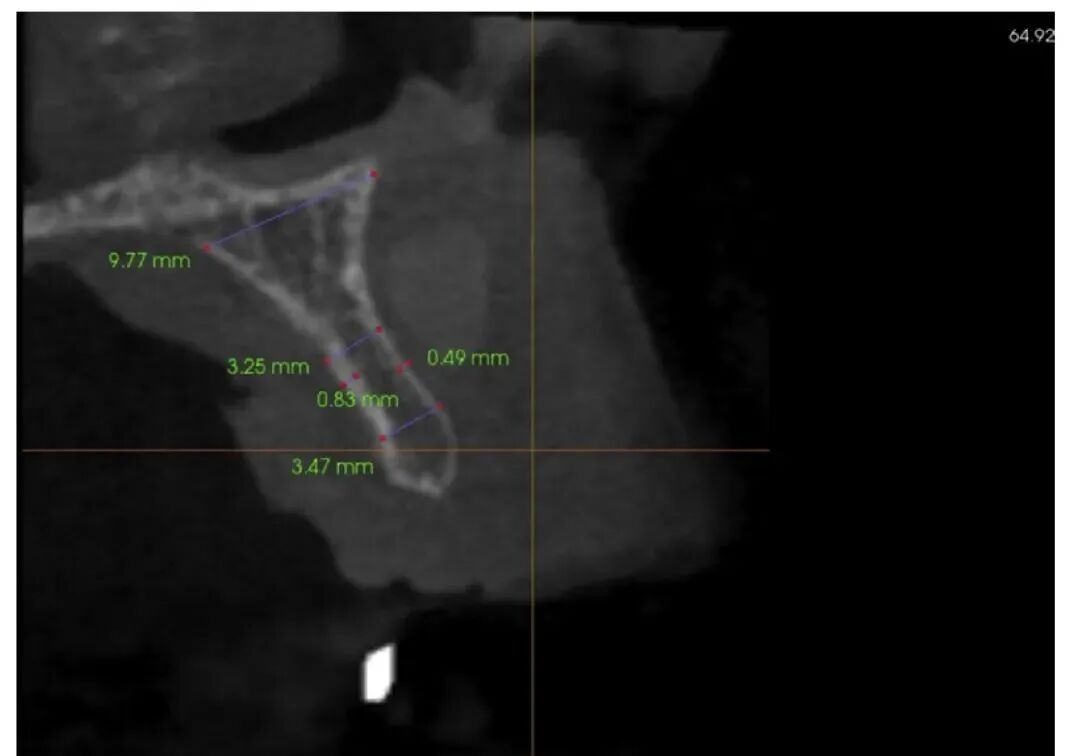Click the 64.92 value in the corner
The image size is (1080, 756).
coord(1031,36)
